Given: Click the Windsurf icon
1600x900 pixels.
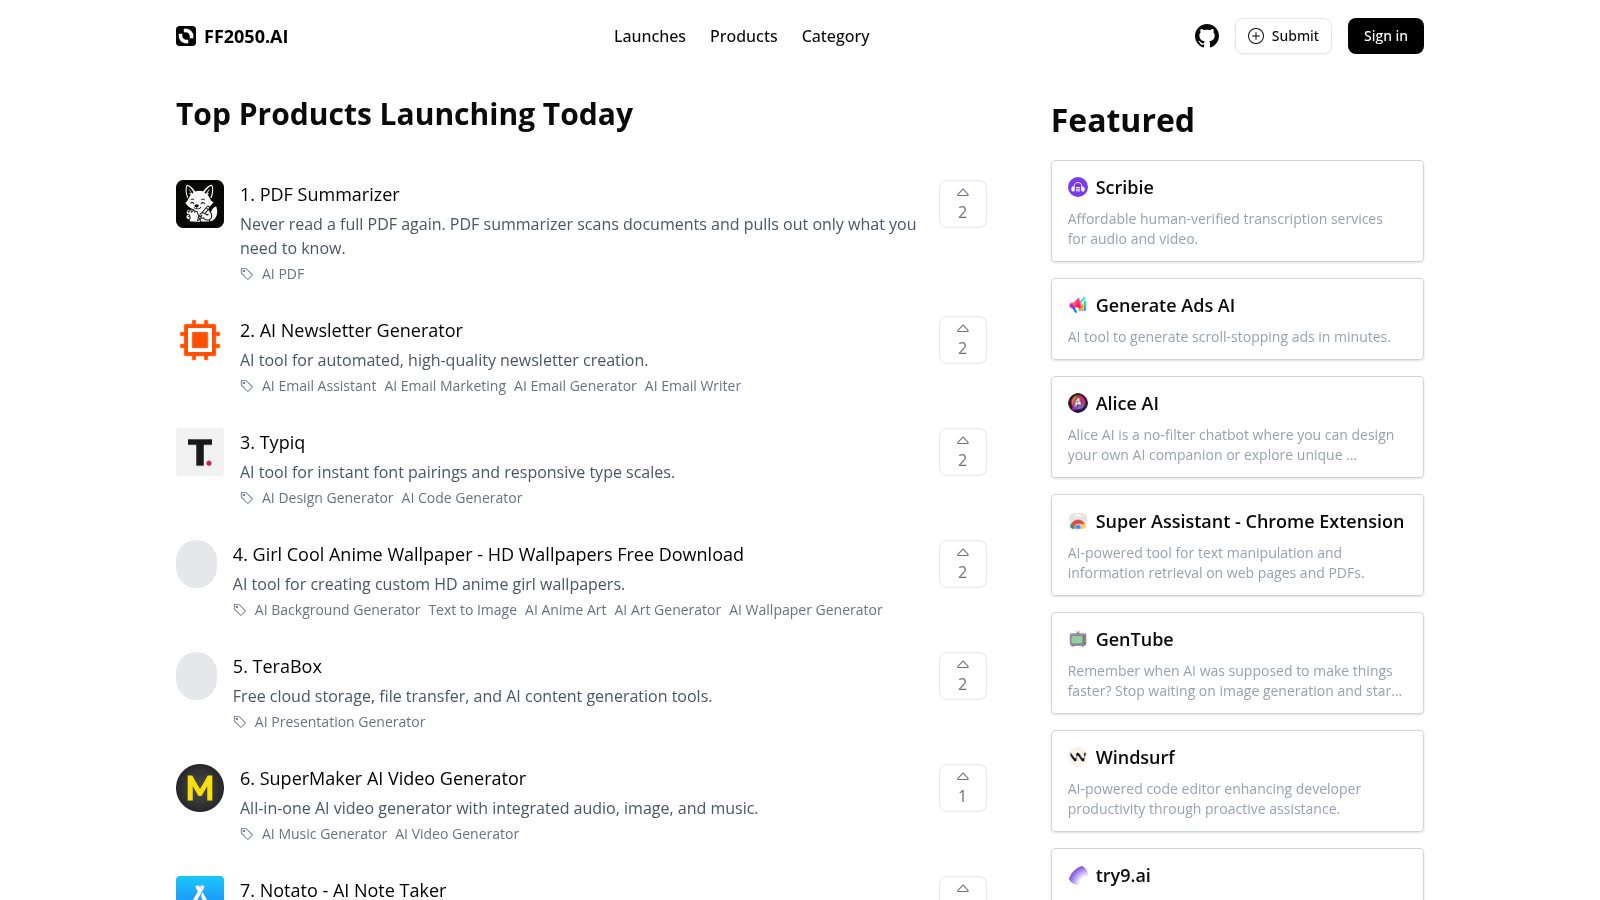Looking at the screenshot, I should click(1078, 757).
